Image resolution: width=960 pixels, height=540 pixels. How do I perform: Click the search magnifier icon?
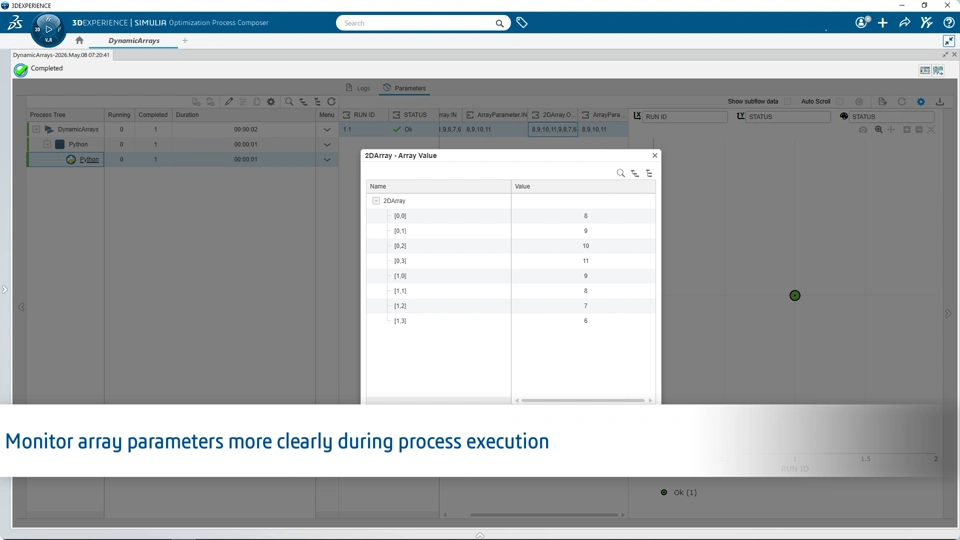click(500, 23)
